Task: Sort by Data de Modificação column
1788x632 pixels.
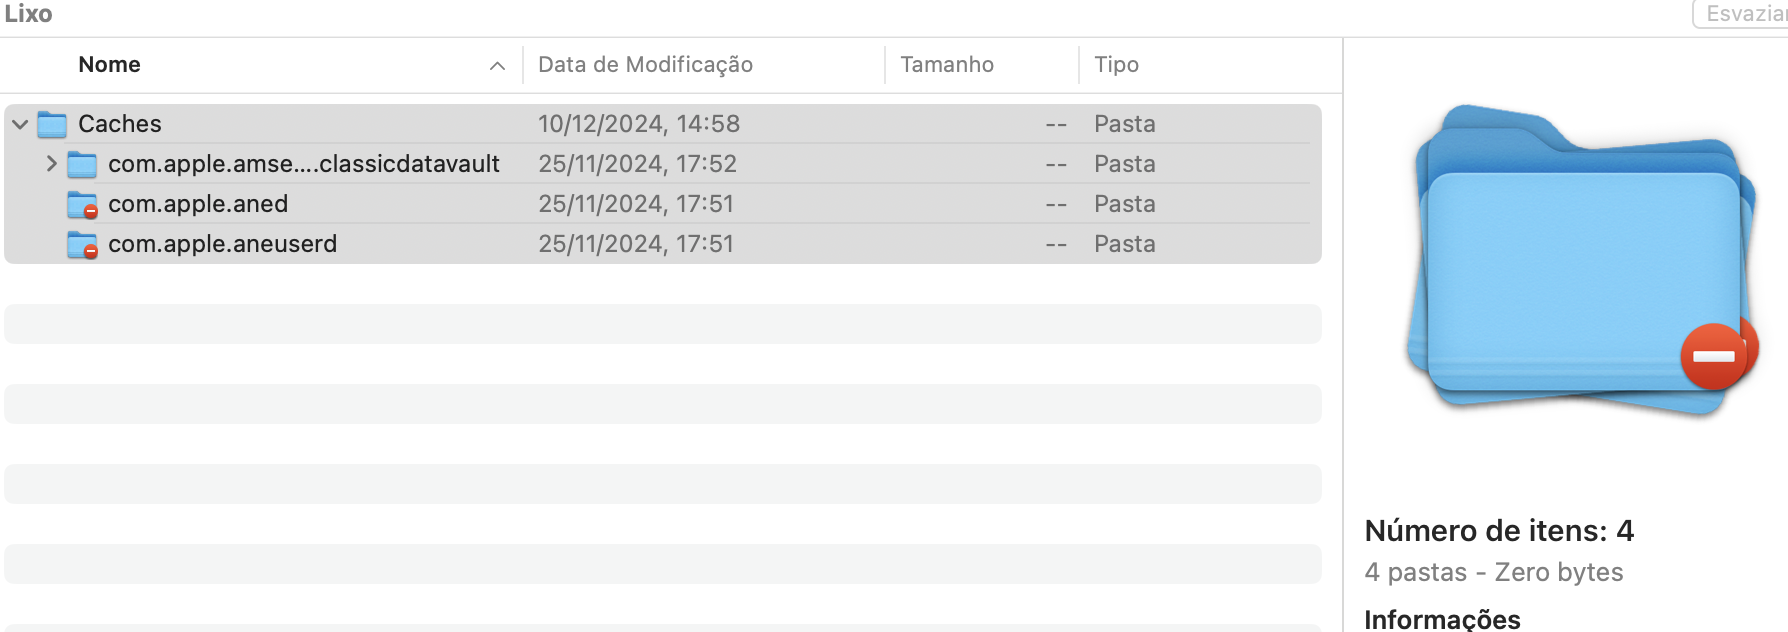Action: [645, 65]
